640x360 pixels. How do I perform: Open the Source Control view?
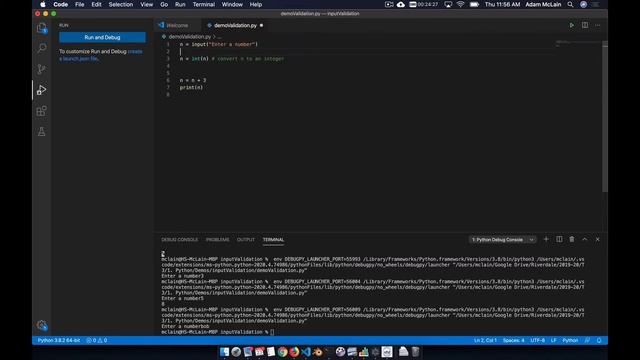click(42, 69)
